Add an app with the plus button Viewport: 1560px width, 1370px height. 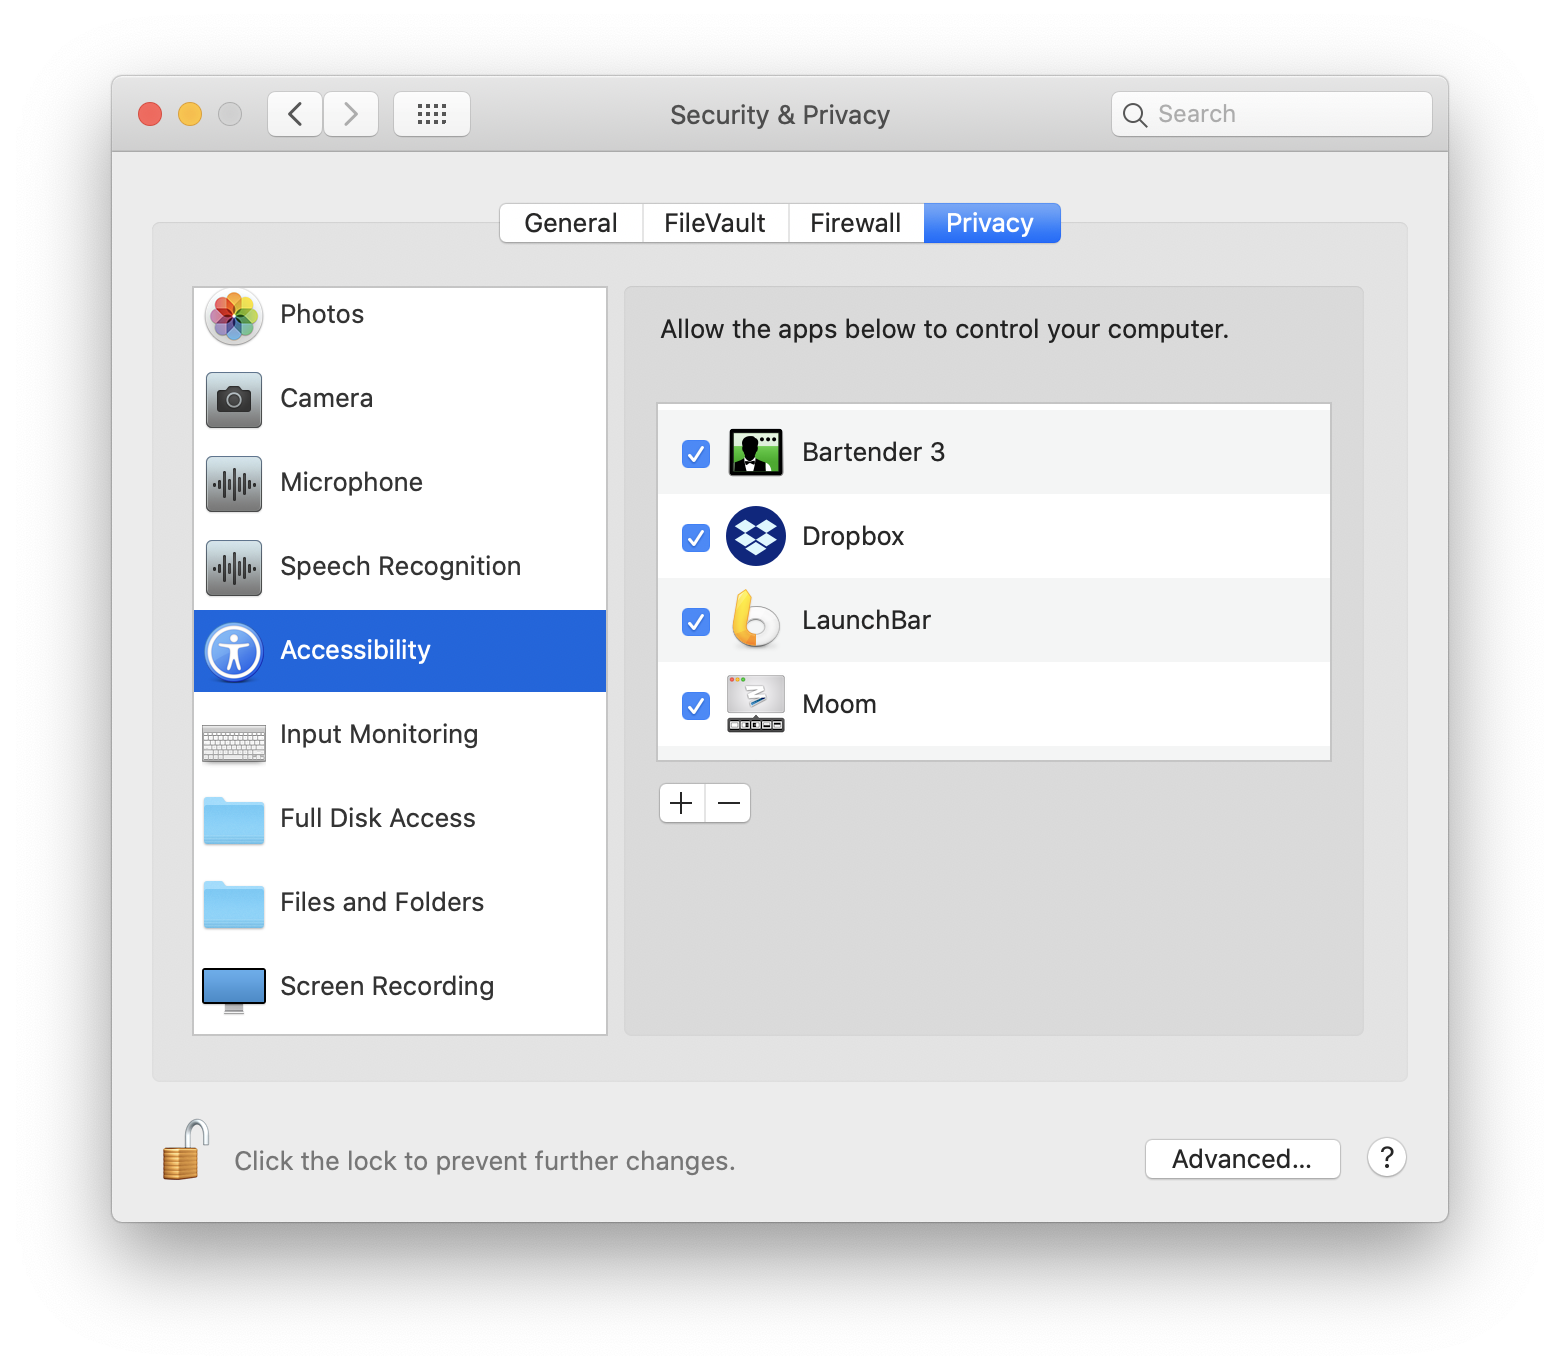[x=682, y=803]
